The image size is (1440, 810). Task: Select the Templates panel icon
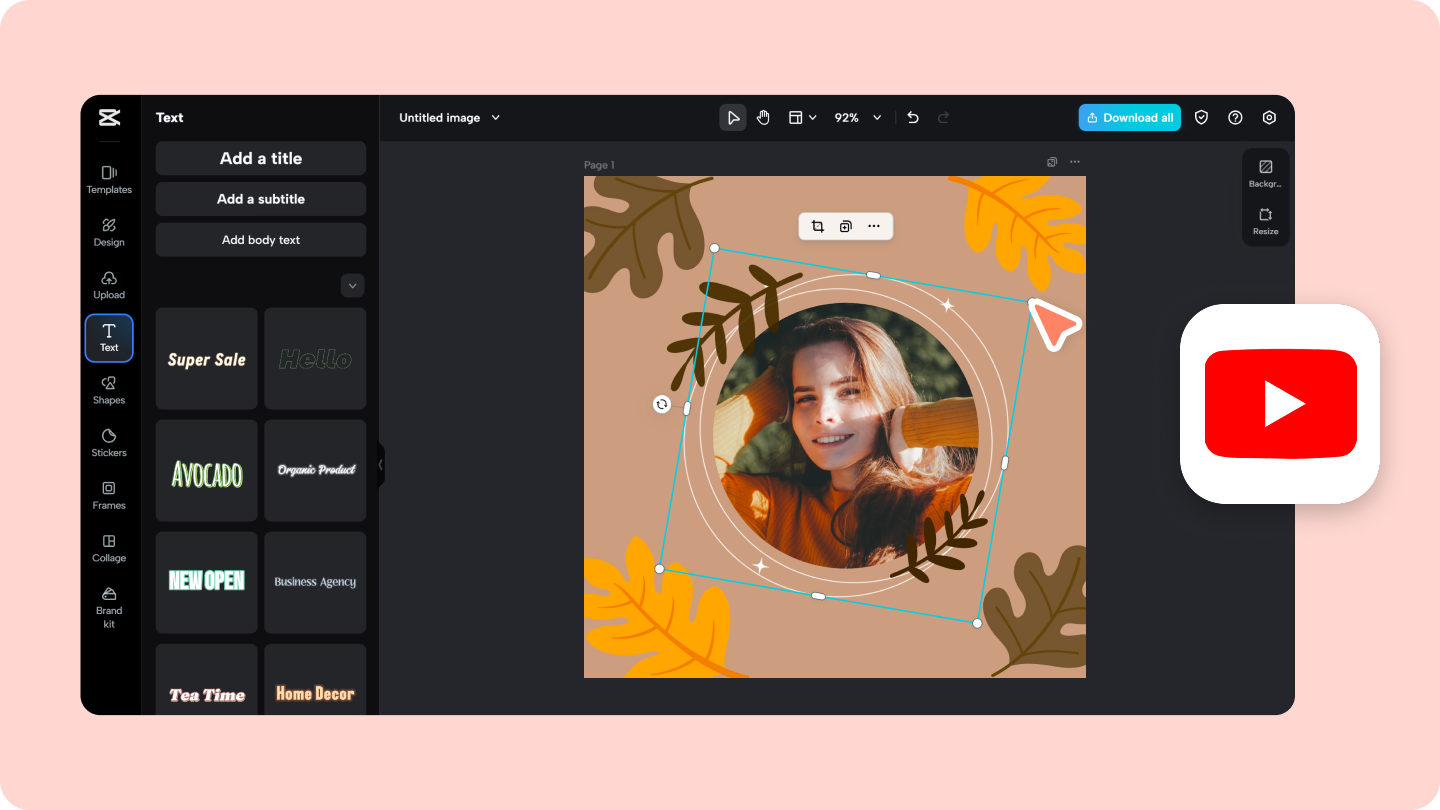[109, 180]
